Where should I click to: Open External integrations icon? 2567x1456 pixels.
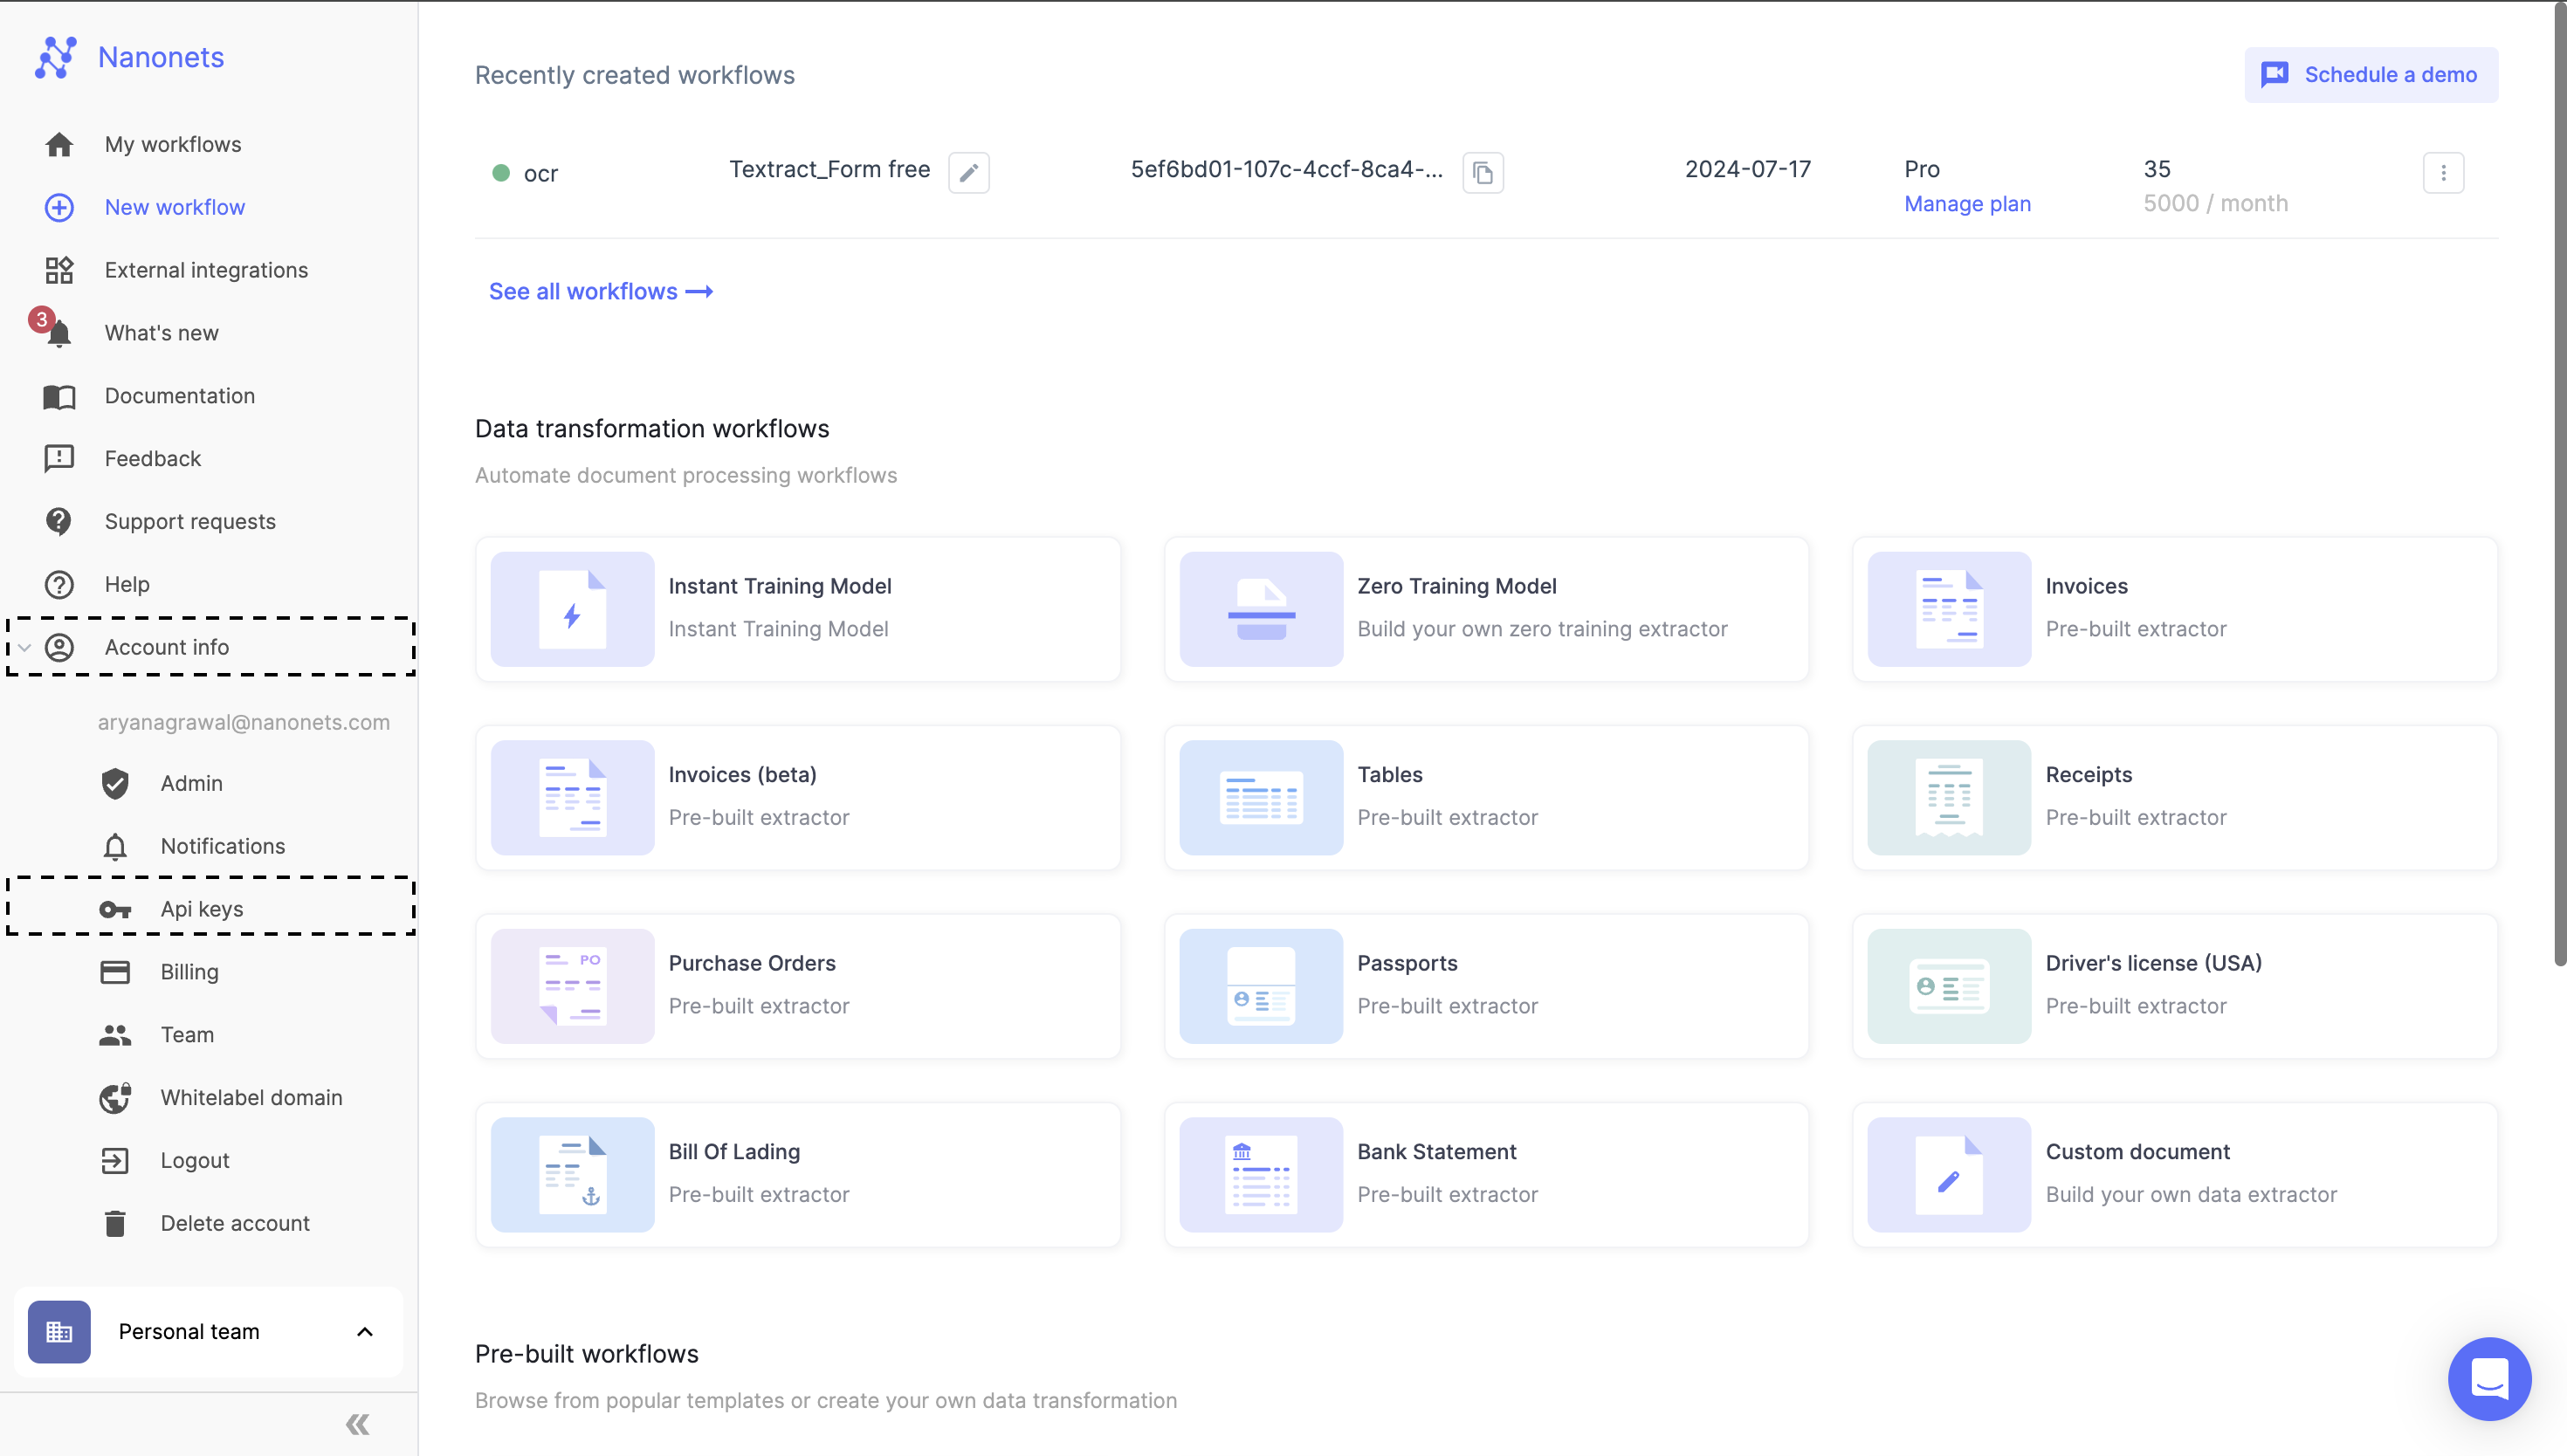click(59, 270)
